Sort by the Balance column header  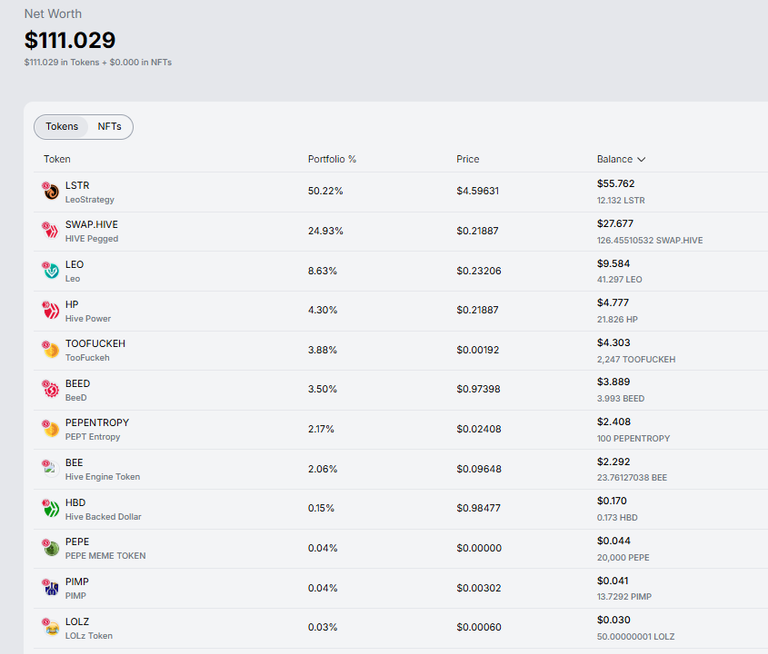click(621, 159)
